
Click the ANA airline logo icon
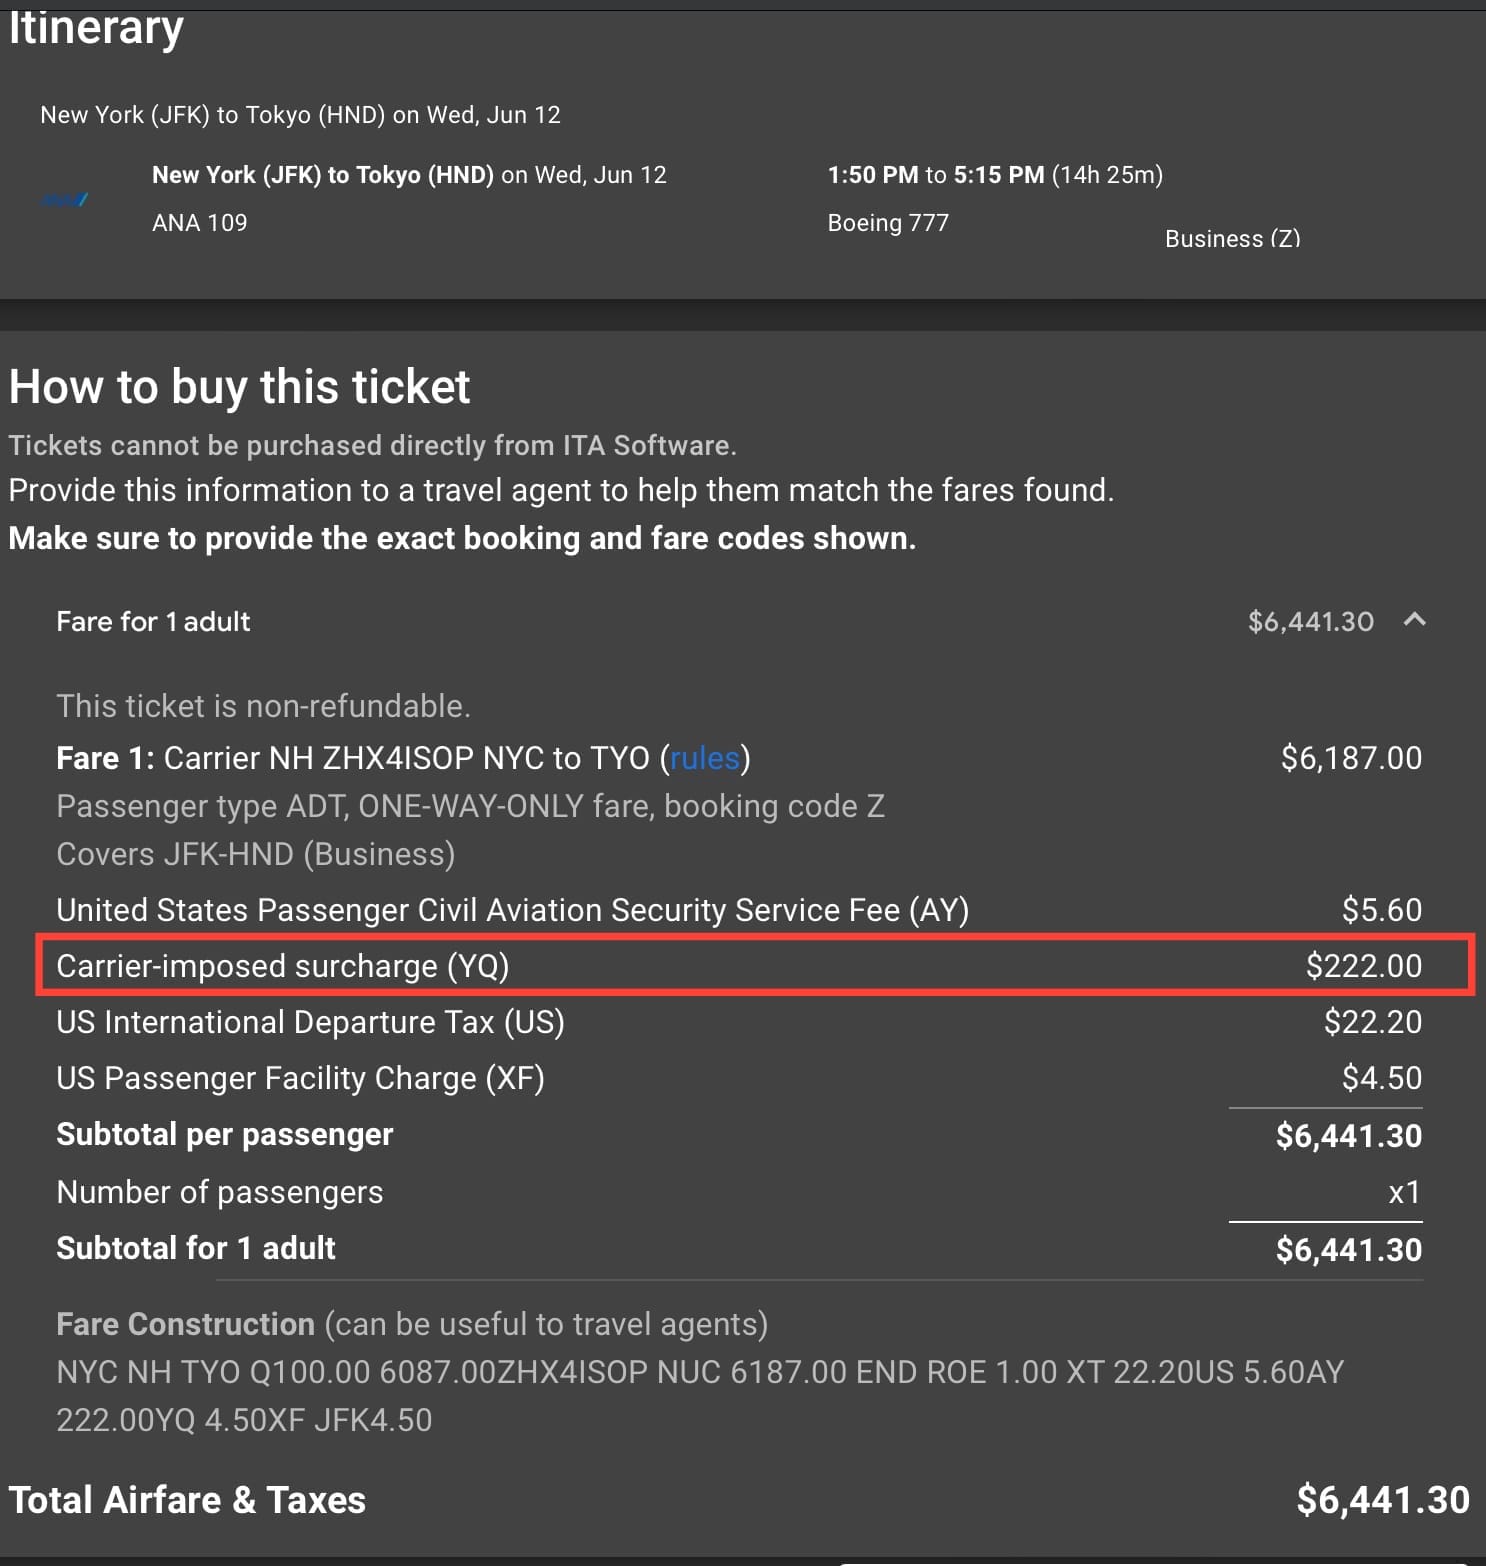pyautogui.click(x=65, y=200)
